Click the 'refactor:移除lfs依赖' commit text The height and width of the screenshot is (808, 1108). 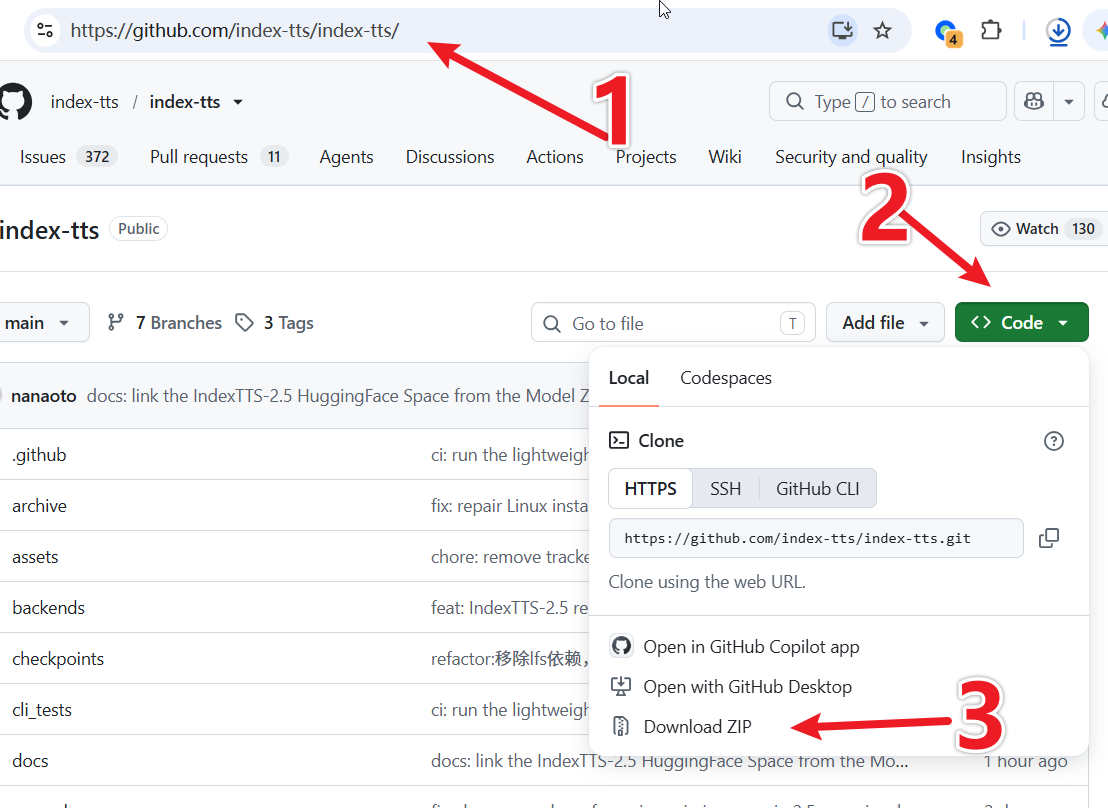[x=509, y=659]
